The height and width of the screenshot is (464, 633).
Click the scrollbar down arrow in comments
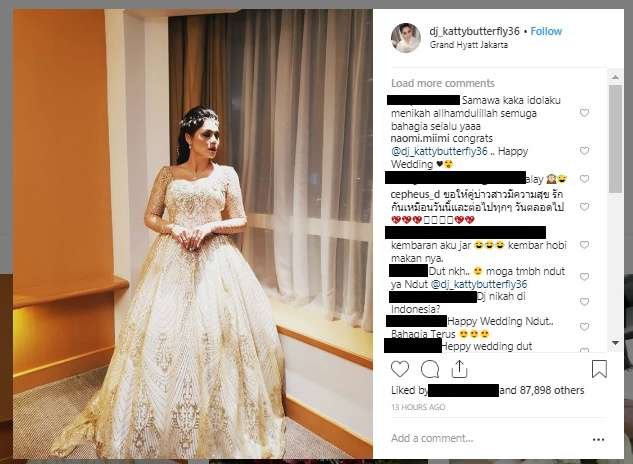(615, 343)
